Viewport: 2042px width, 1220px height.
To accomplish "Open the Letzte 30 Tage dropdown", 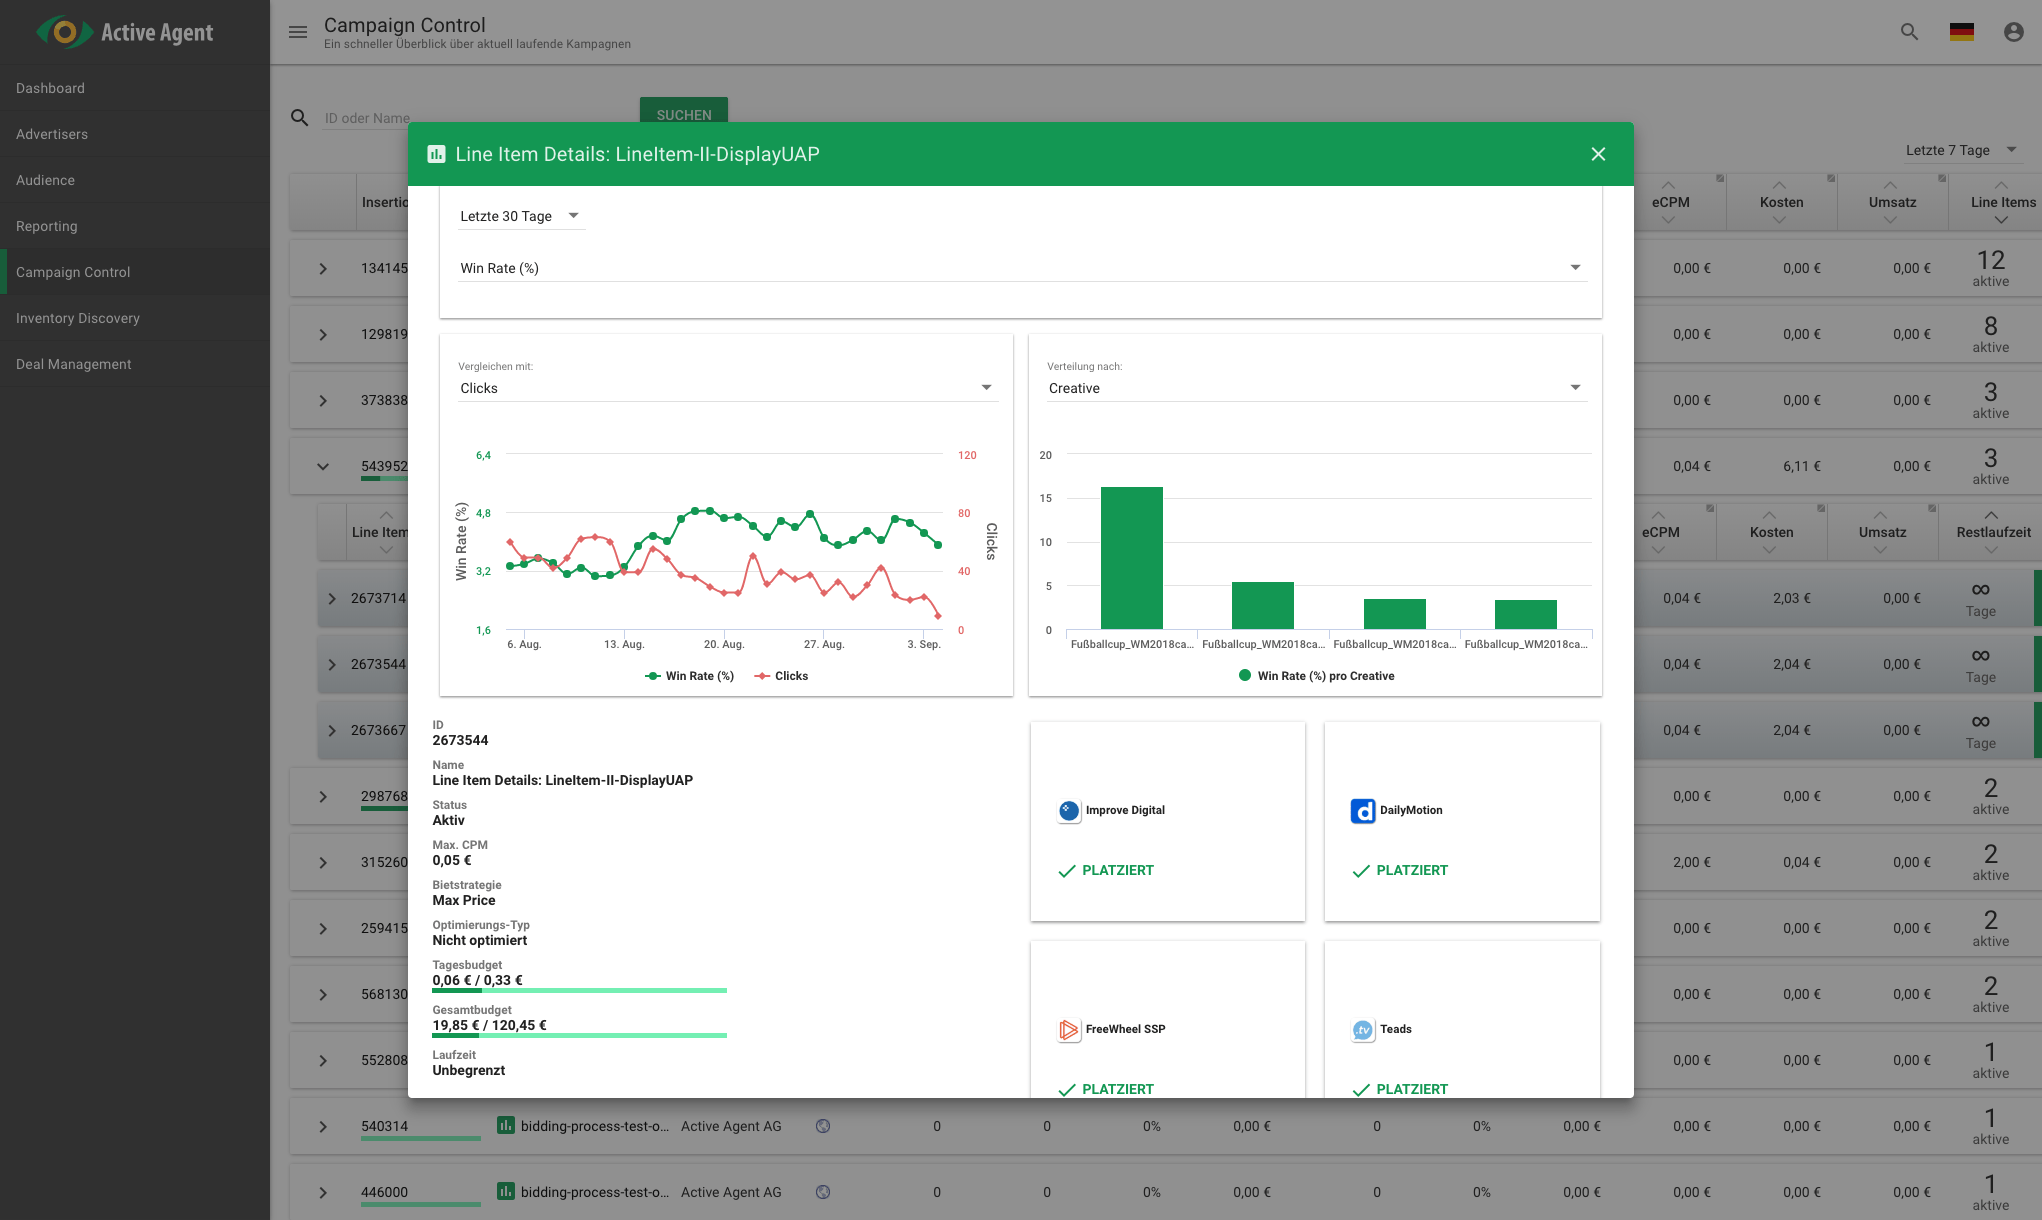I will 520,216.
